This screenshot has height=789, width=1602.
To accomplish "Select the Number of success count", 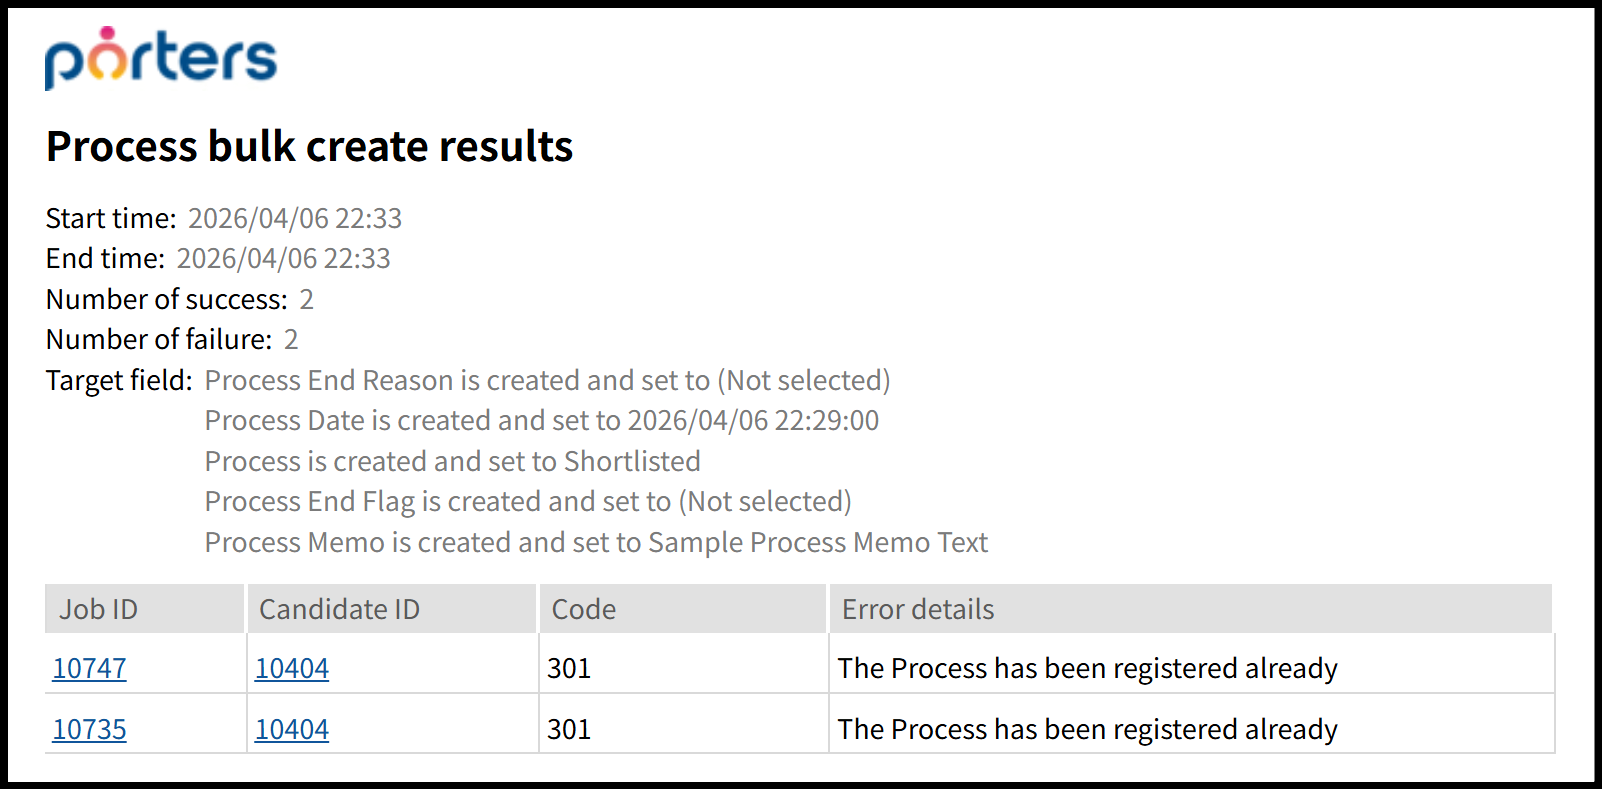I will [307, 299].
